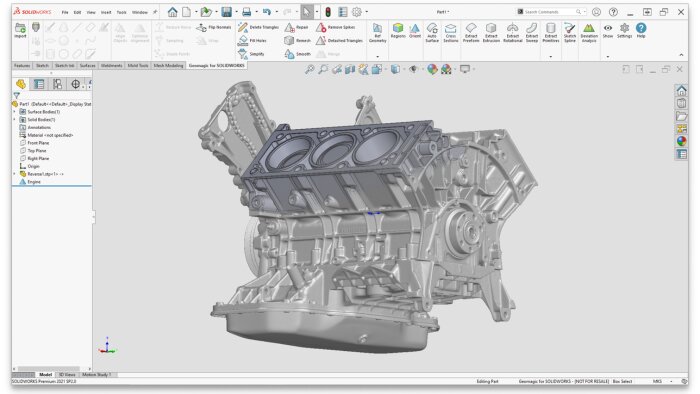Open dropdown under Show
The height and width of the screenshot is (394, 700).
coord(608,57)
